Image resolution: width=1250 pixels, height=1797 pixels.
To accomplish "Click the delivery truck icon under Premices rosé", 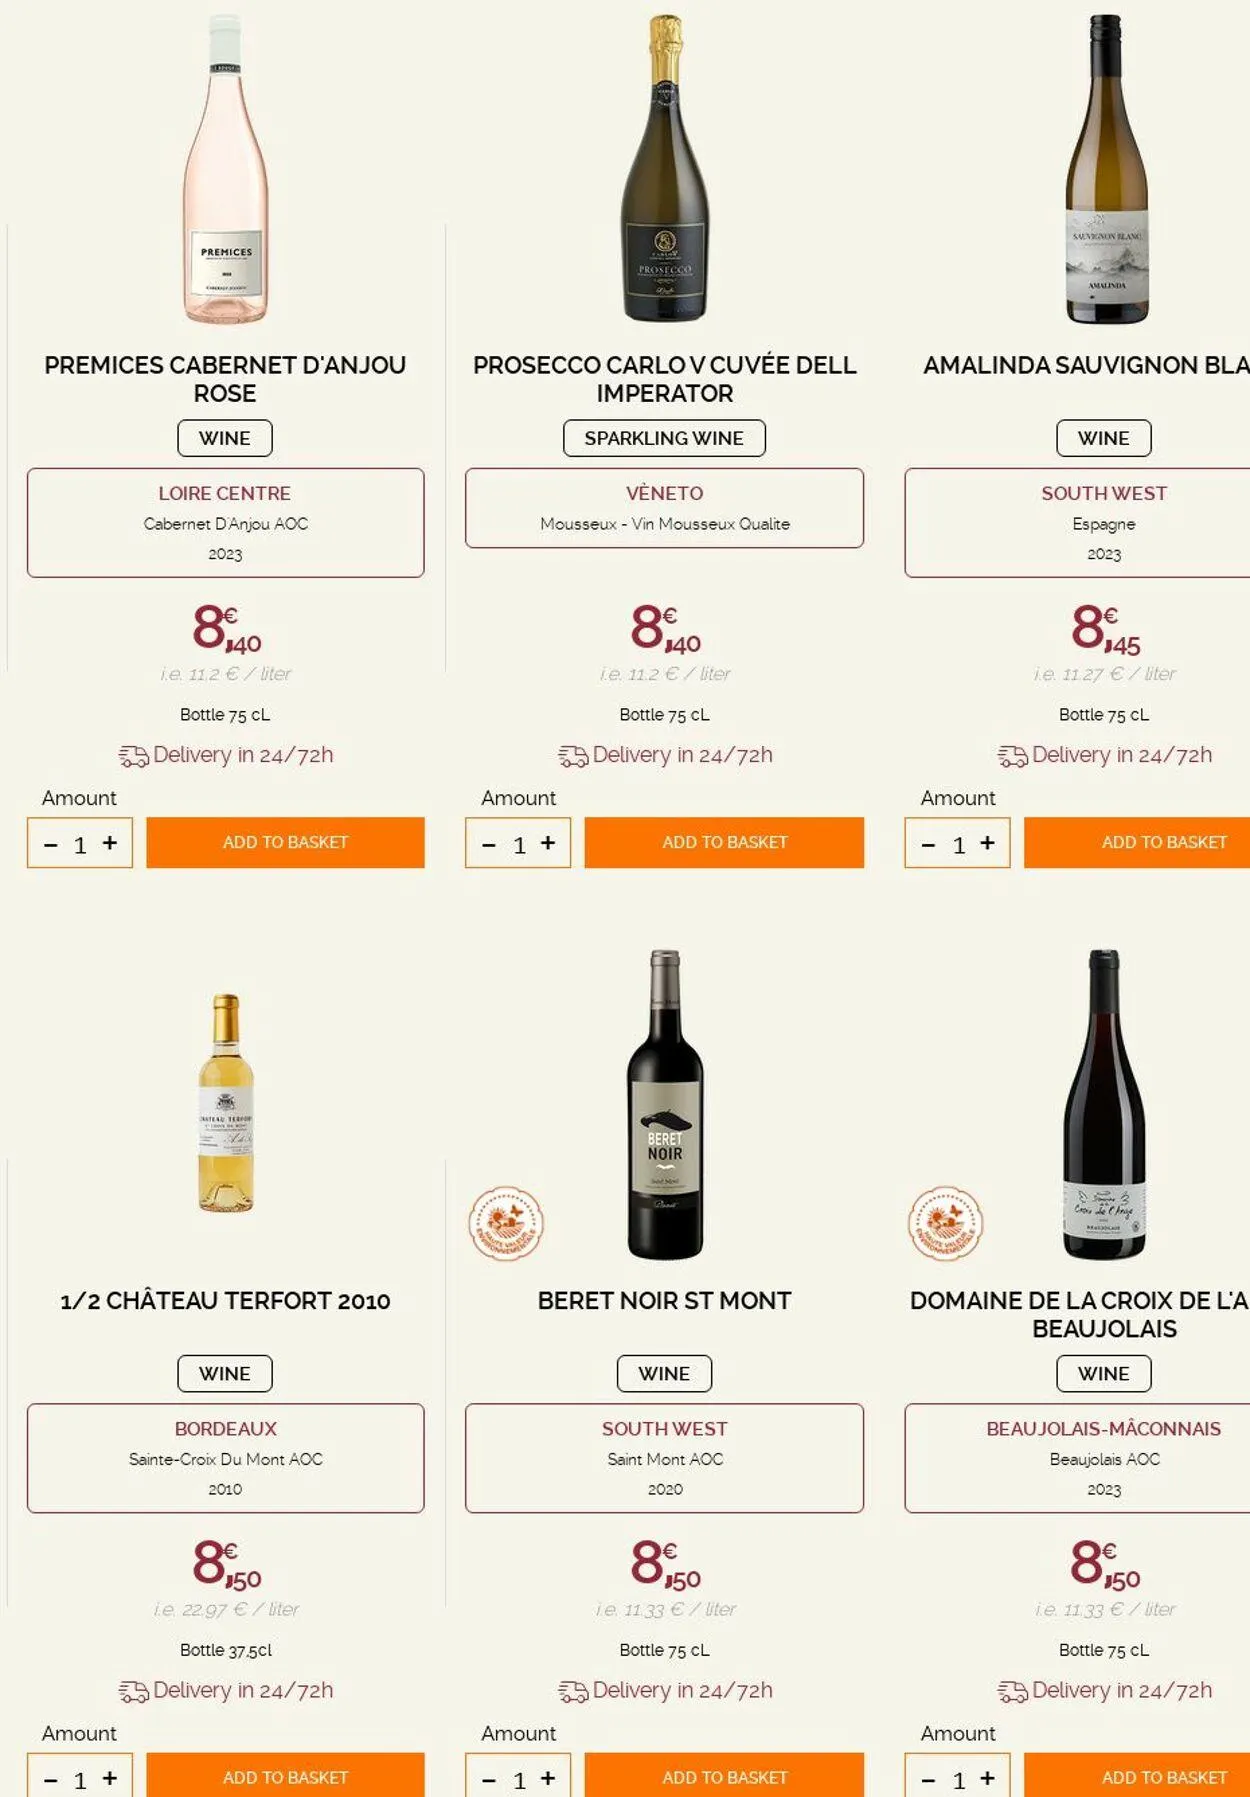I will [x=133, y=756].
